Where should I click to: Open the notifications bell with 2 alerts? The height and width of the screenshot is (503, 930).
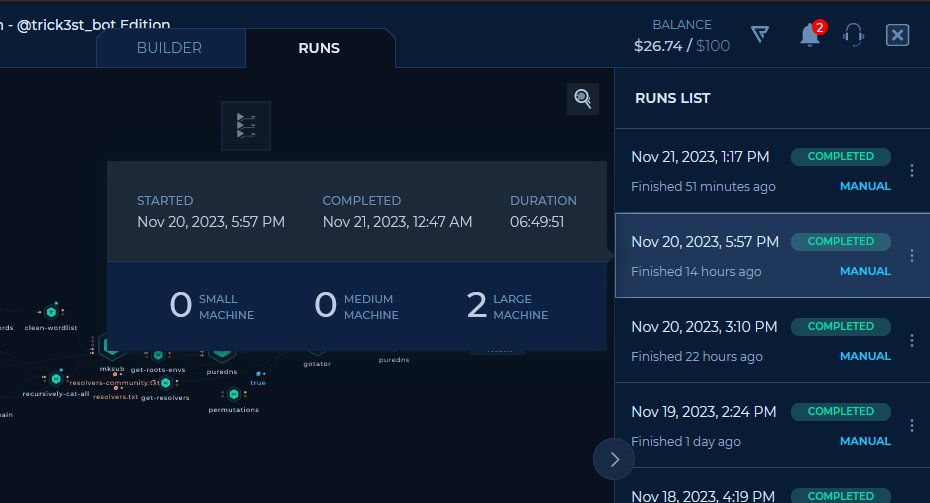click(x=810, y=34)
